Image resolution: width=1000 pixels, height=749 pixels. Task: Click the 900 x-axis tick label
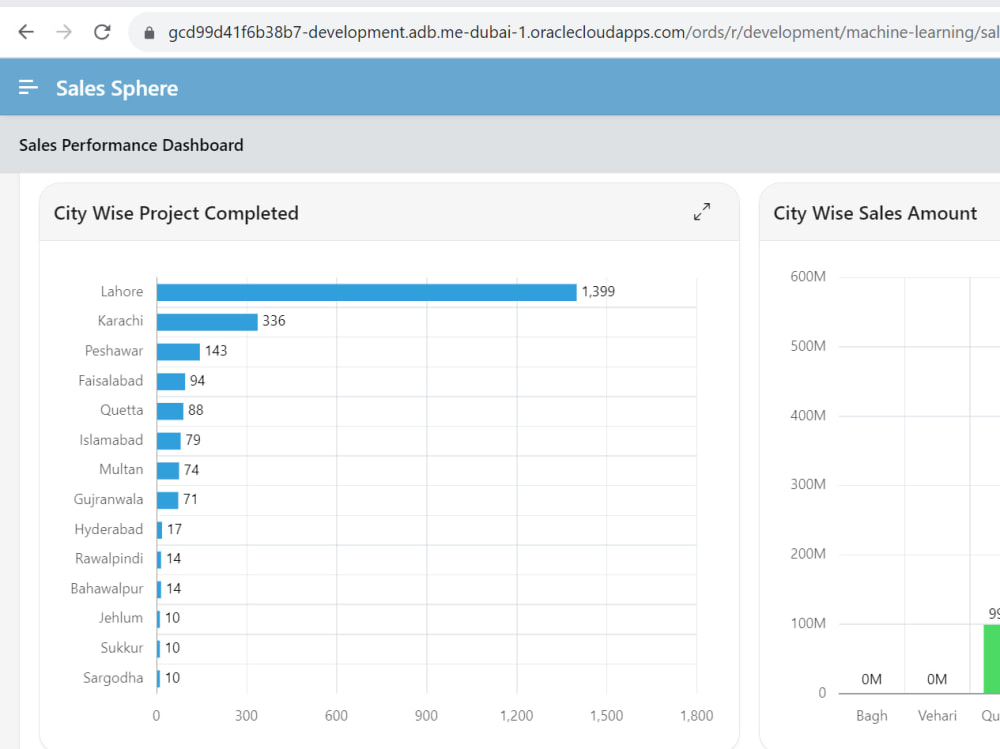426,716
